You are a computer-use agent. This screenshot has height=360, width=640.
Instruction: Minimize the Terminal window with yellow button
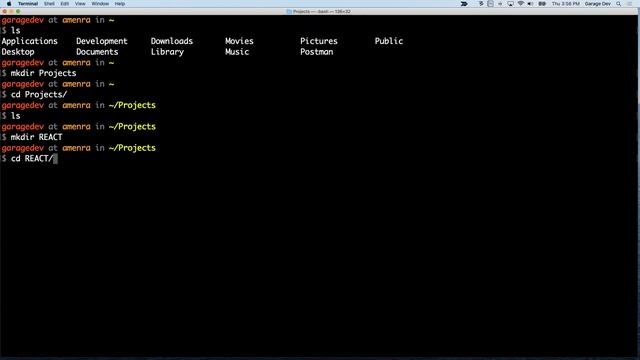pos(11,11)
